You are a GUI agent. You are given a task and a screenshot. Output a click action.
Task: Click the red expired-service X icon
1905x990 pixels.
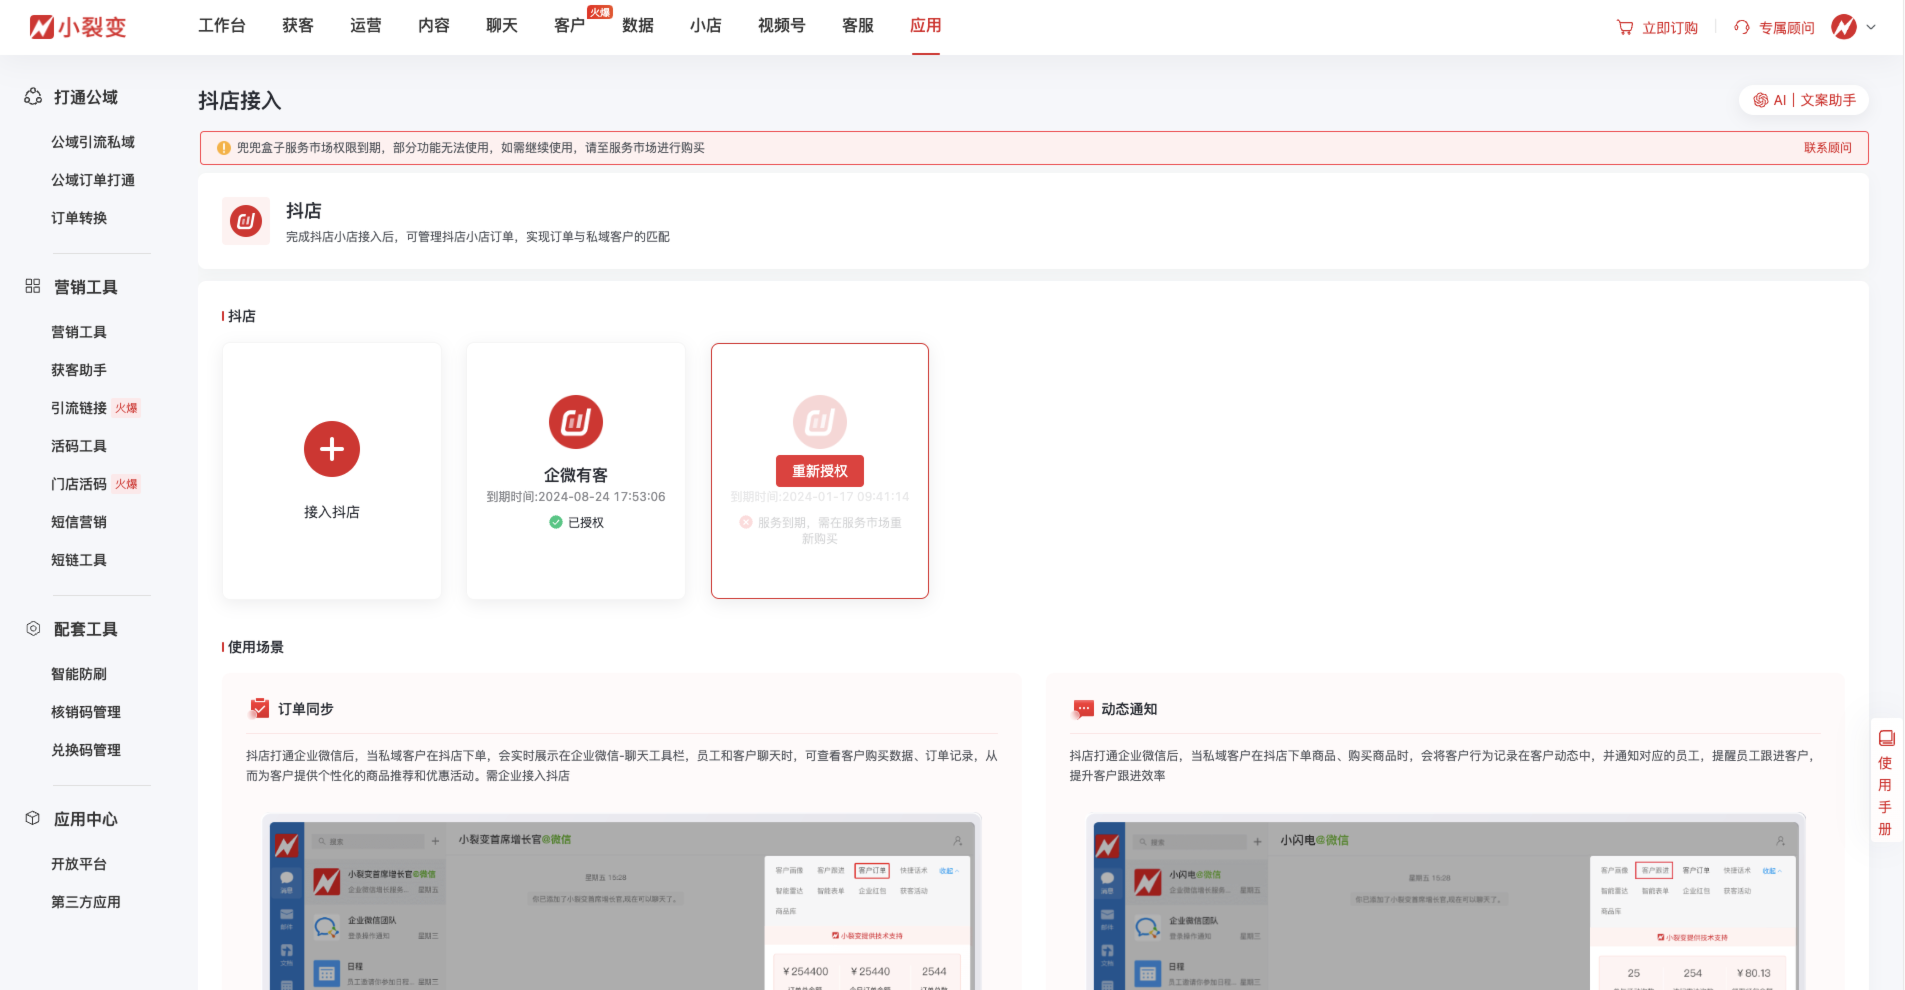(746, 522)
